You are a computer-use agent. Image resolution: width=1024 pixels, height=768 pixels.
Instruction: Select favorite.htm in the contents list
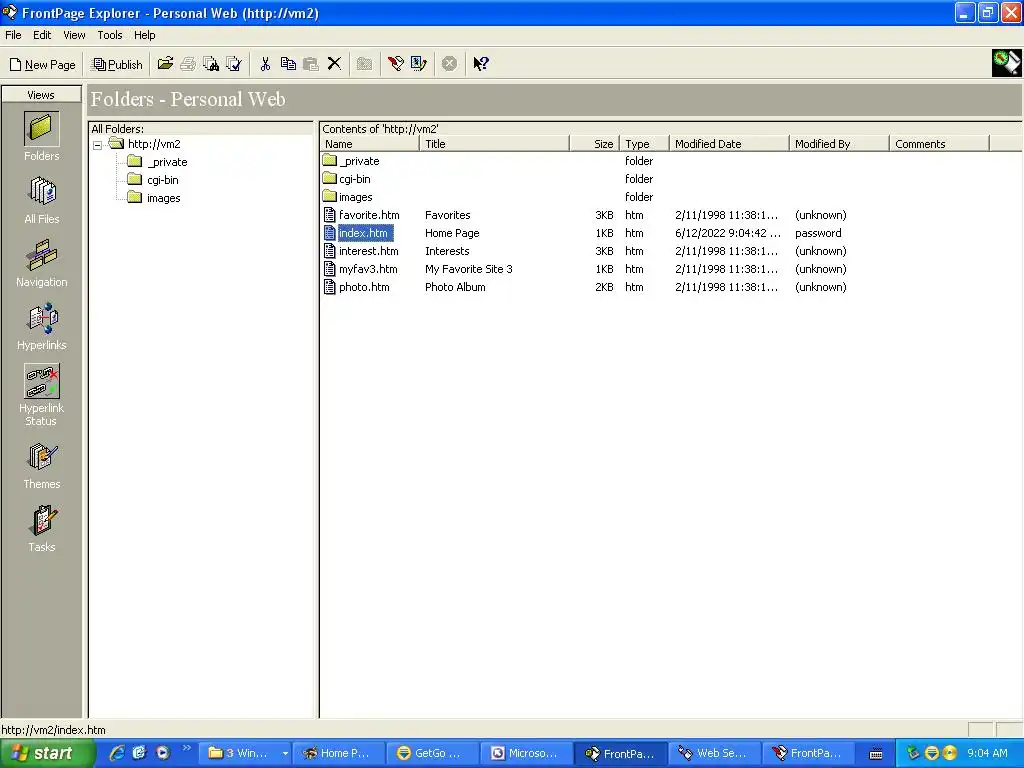coord(369,215)
